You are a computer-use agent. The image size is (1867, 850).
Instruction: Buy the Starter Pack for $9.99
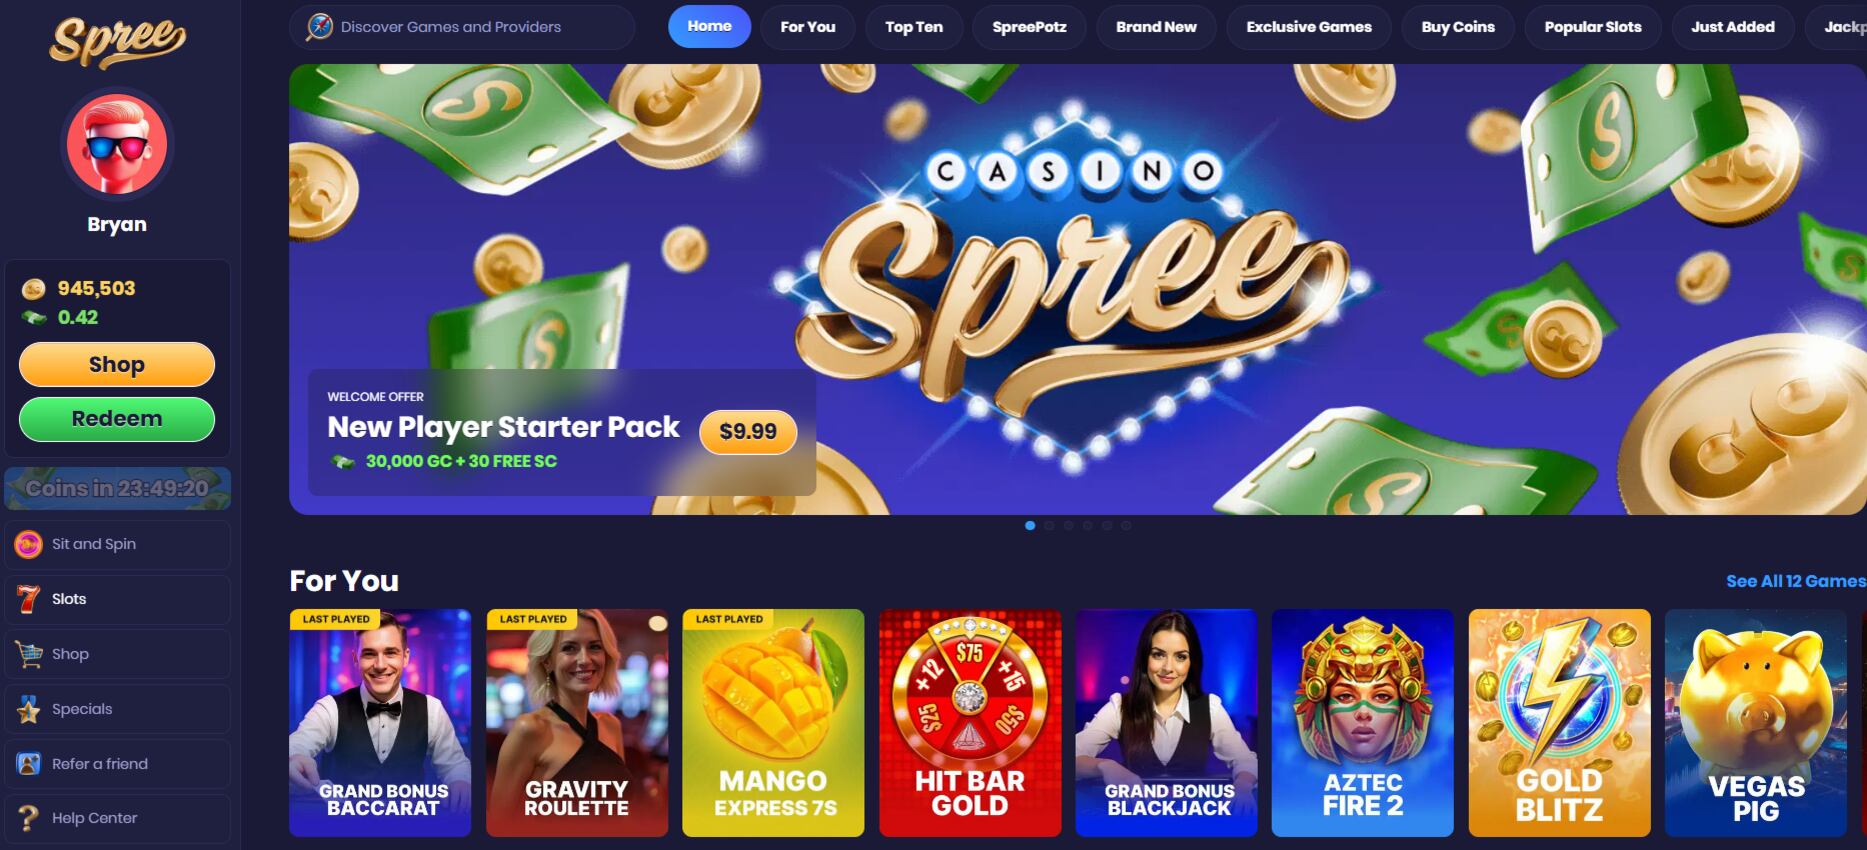click(748, 432)
